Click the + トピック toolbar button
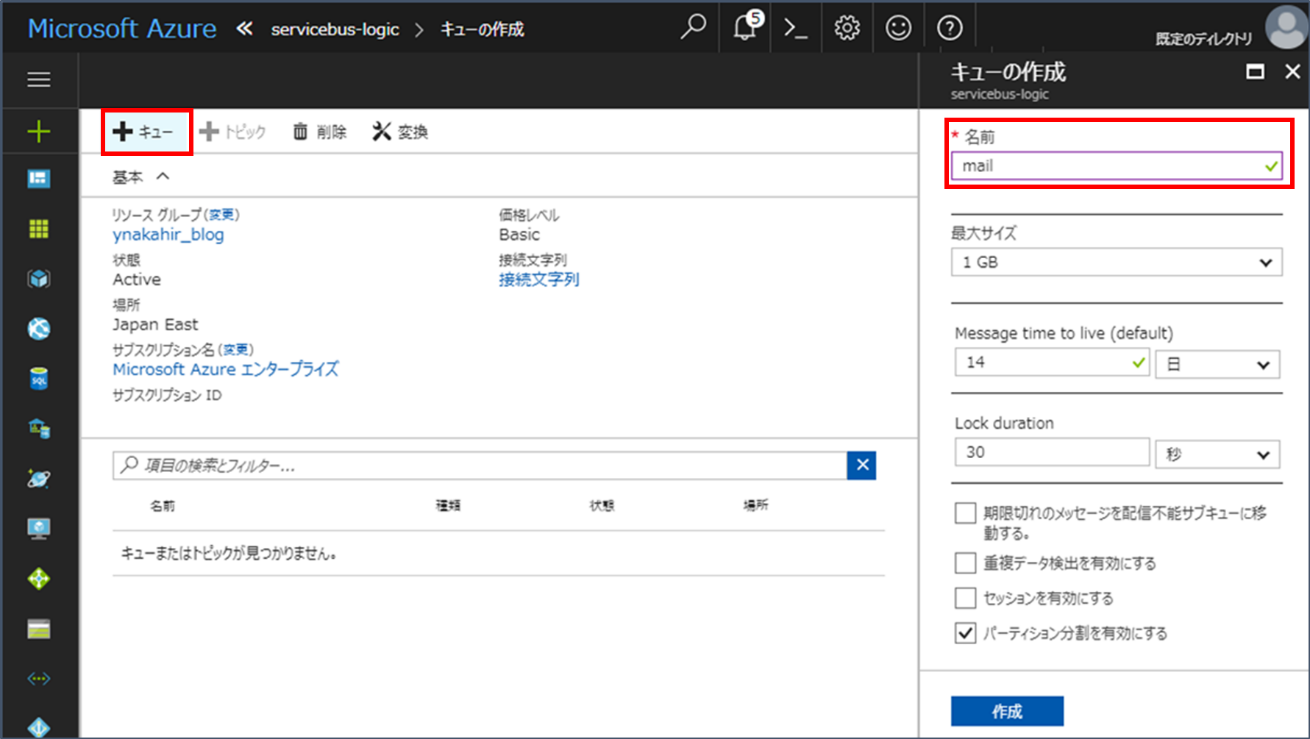The width and height of the screenshot is (1310, 739). pos(233,132)
